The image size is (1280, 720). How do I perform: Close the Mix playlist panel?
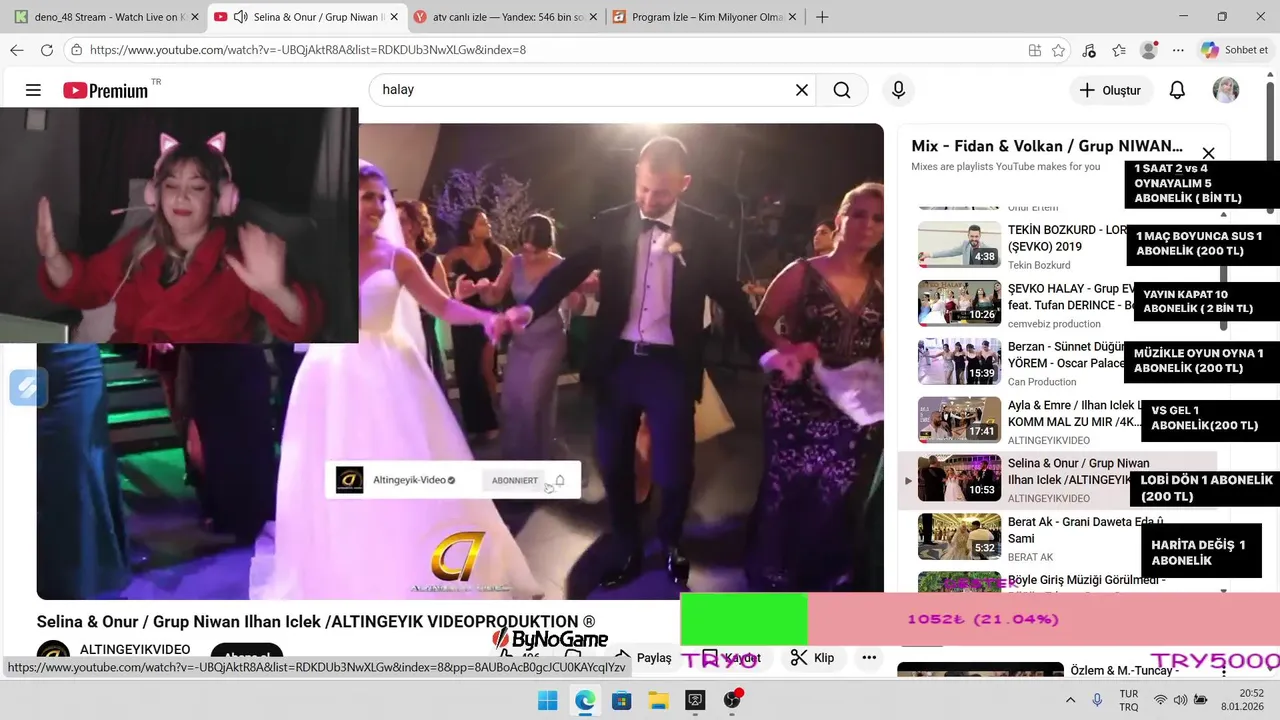[x=1208, y=153]
